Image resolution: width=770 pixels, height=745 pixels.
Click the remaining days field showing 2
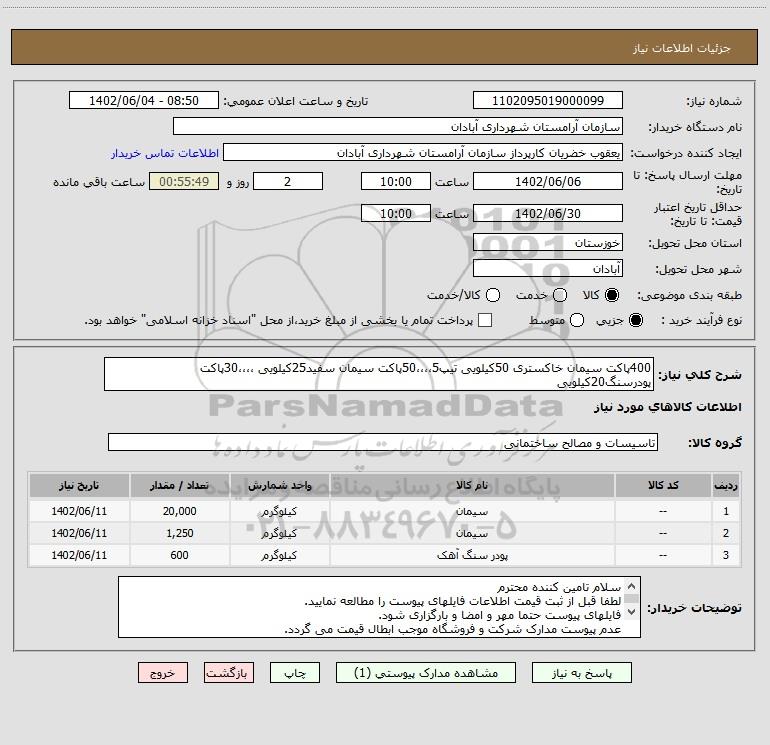(x=288, y=182)
